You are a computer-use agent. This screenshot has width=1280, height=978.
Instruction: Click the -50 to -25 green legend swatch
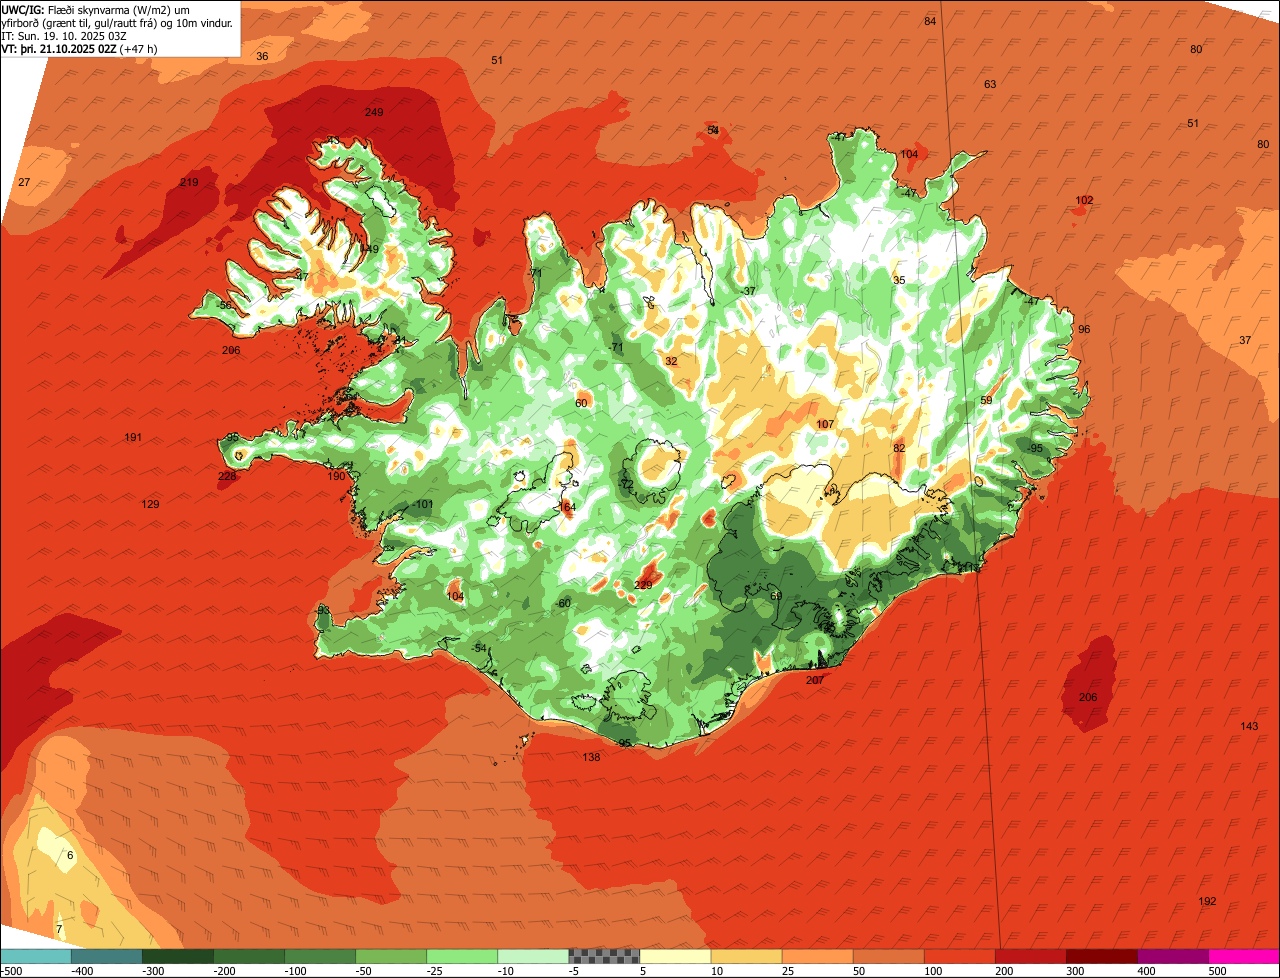coord(391,956)
